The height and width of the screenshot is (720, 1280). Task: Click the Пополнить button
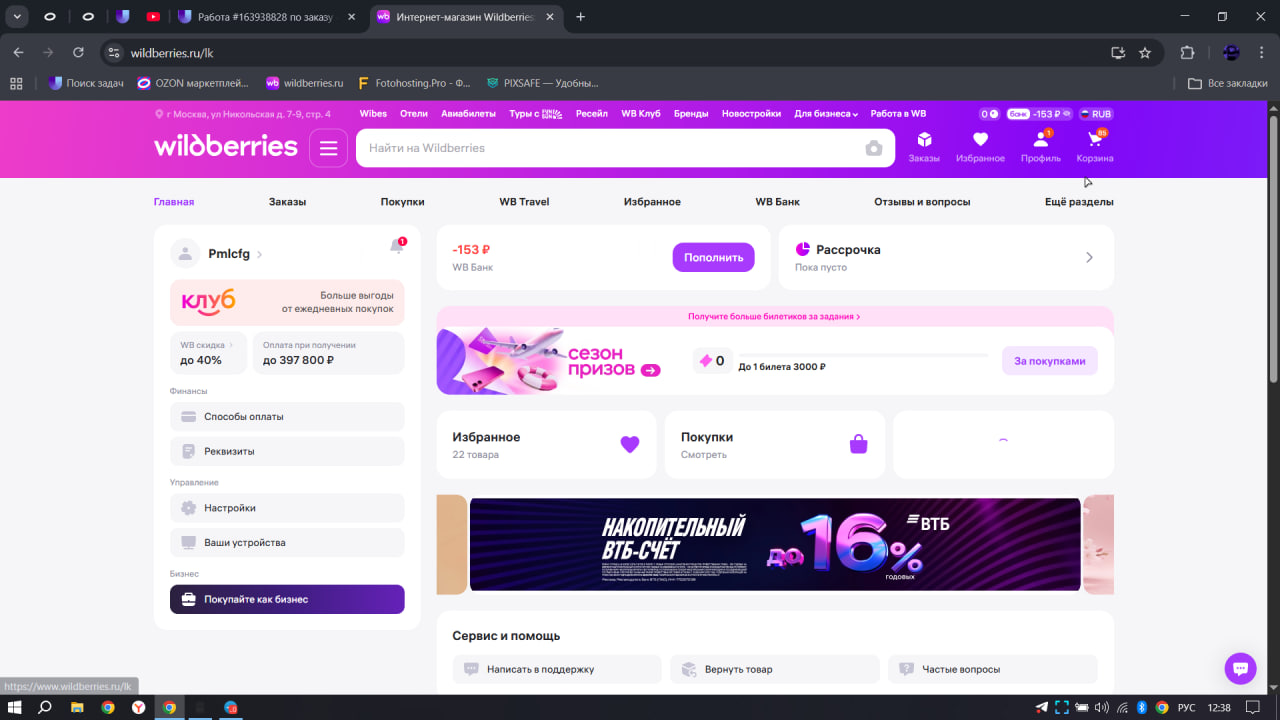pyautogui.click(x=713, y=257)
